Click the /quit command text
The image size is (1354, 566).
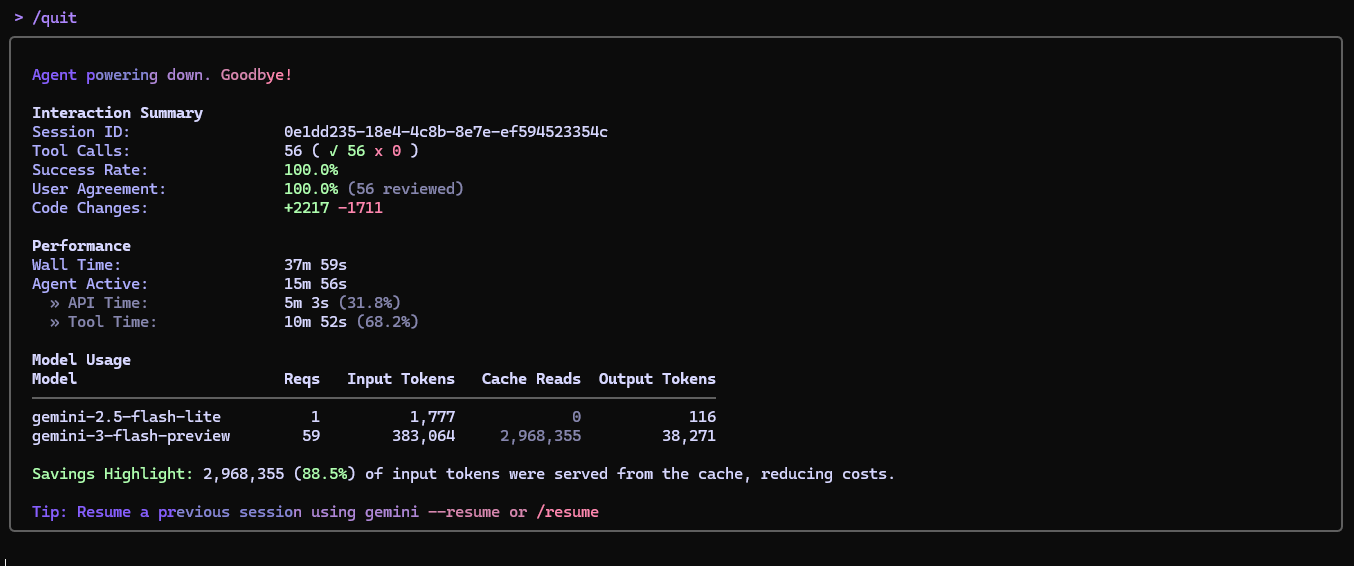(x=55, y=18)
